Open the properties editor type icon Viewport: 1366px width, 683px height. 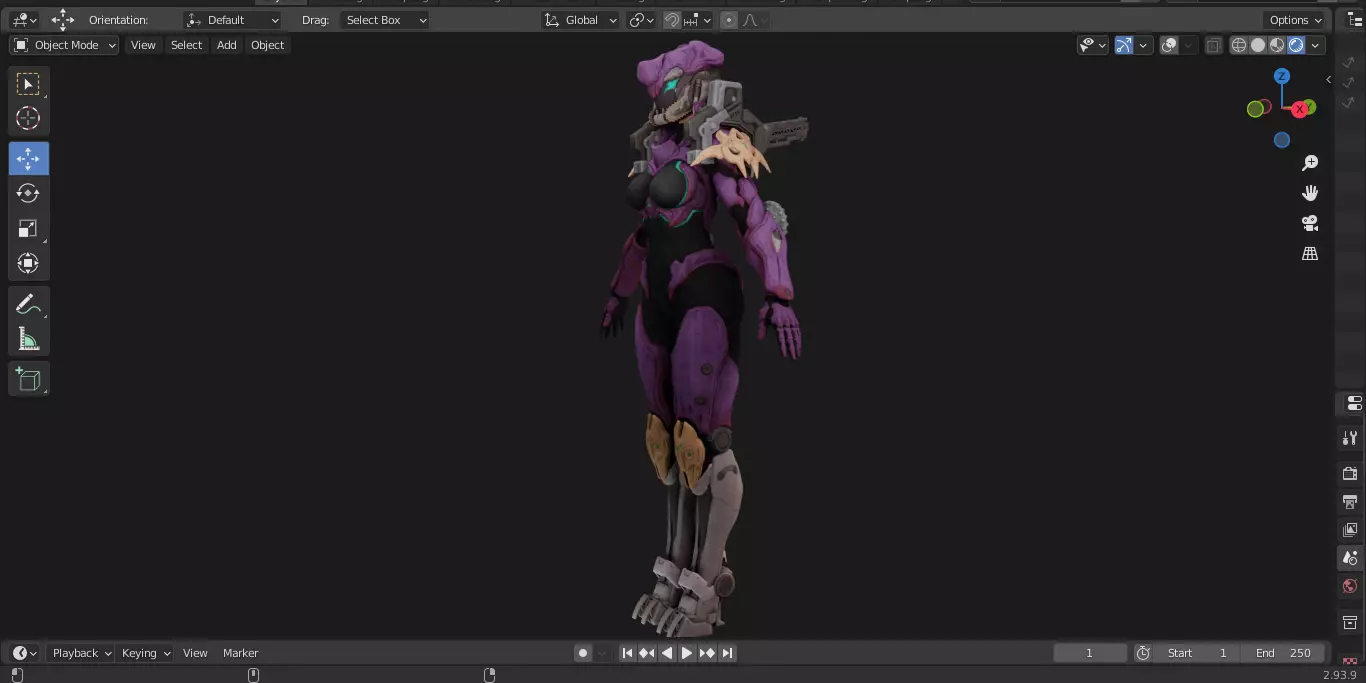pos(1354,403)
